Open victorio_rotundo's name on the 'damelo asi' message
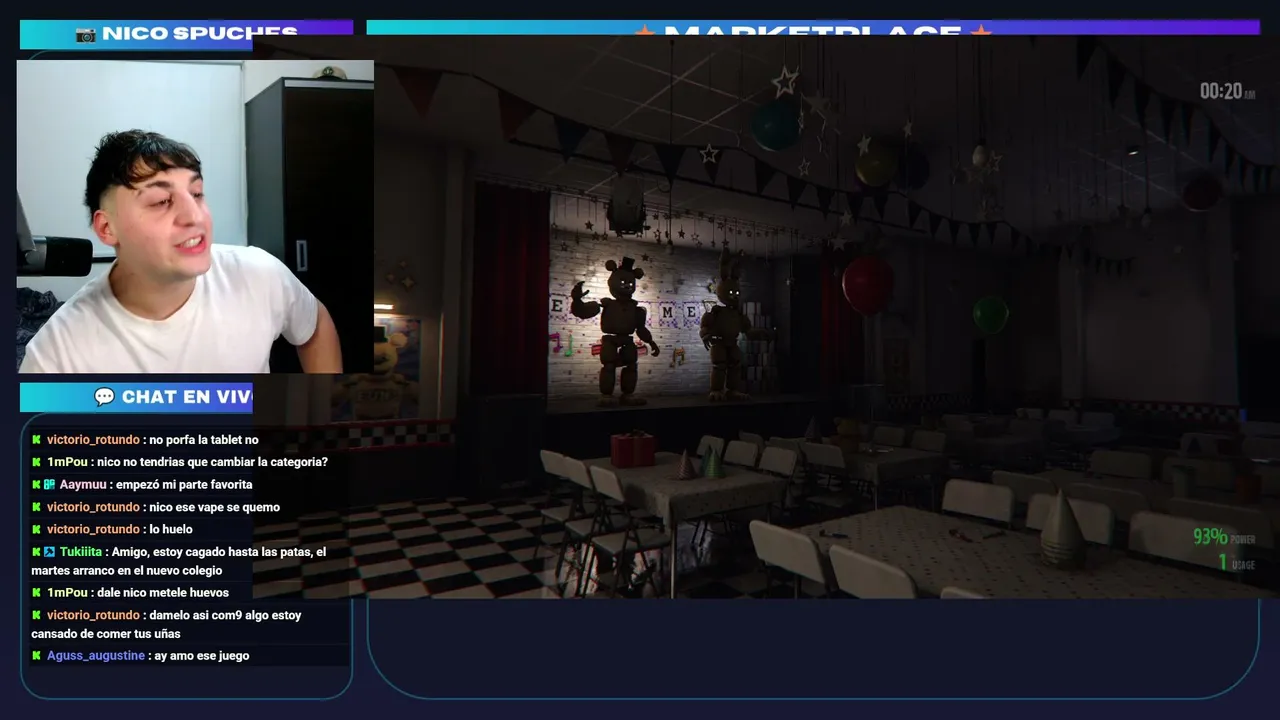This screenshot has width=1280, height=720. pyautogui.click(x=93, y=615)
